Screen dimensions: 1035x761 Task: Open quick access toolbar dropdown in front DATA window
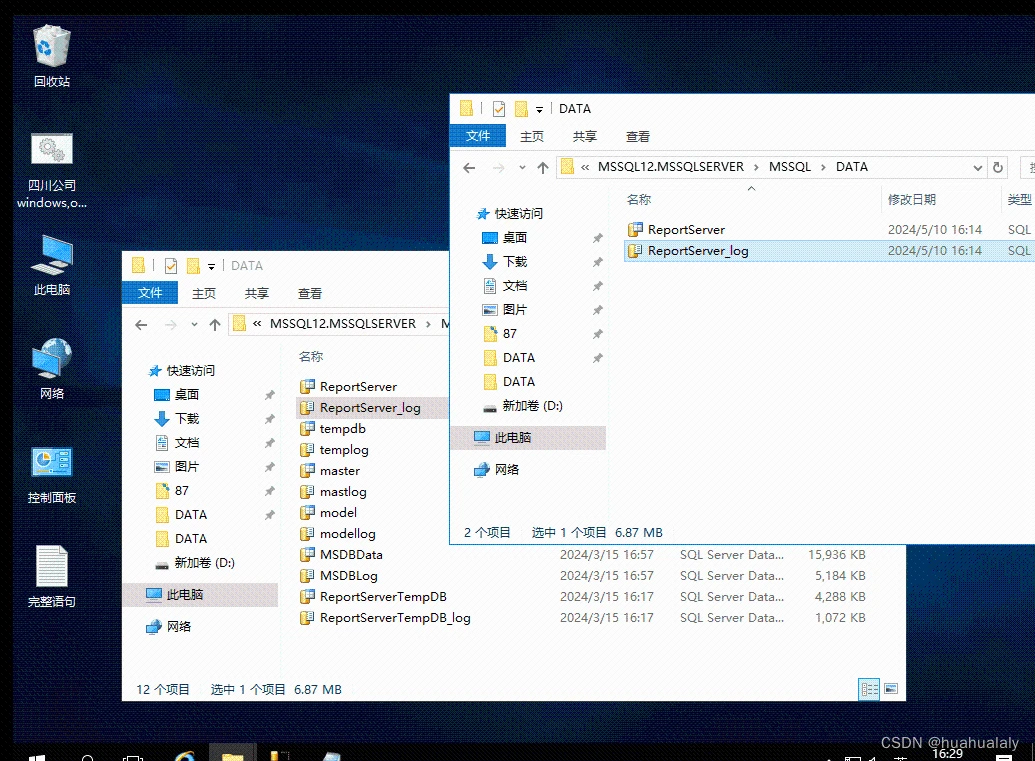539,110
